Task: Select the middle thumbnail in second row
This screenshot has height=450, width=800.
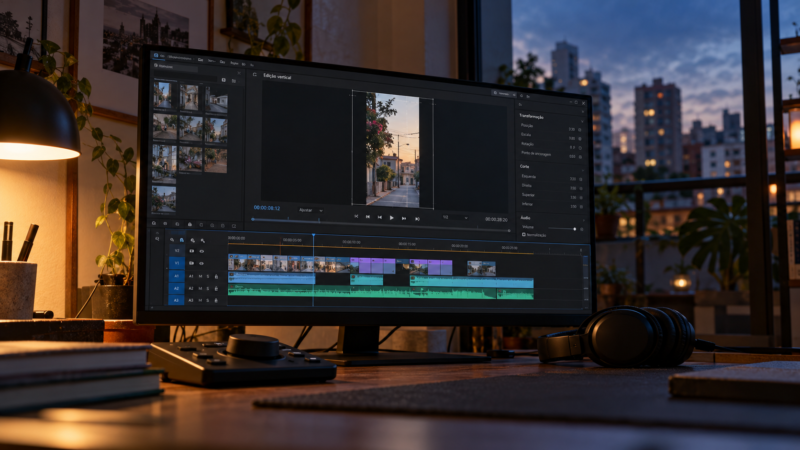Action: (191, 129)
